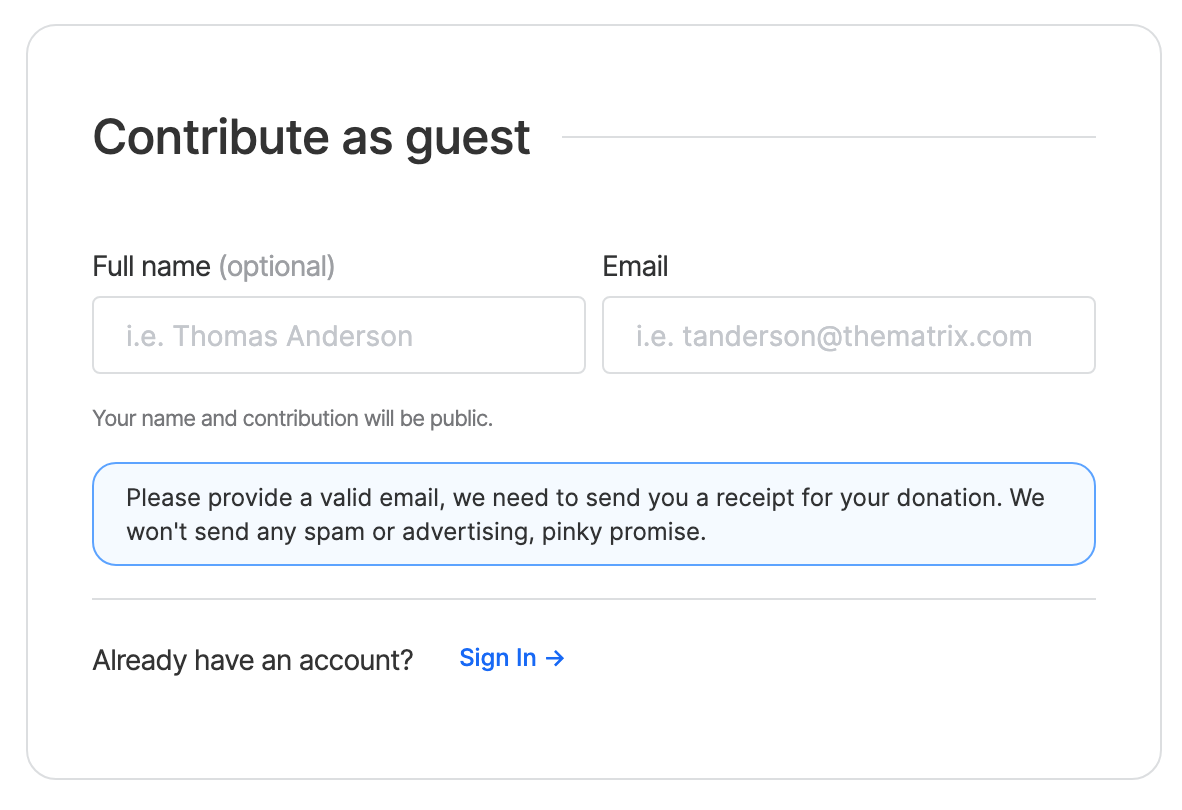Click the divider line beside the heading
Screen dimensions: 1182x810
pos(828,137)
